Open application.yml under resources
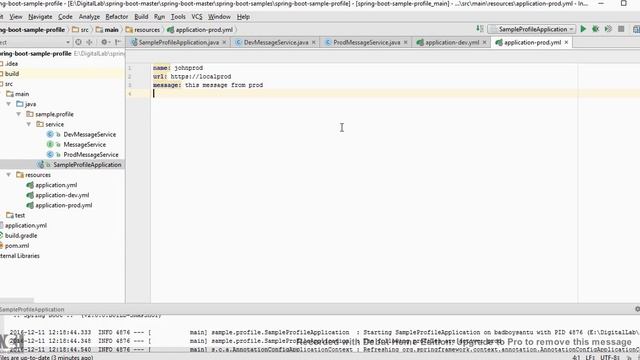Screen dimensions: 640x360 click(56, 185)
